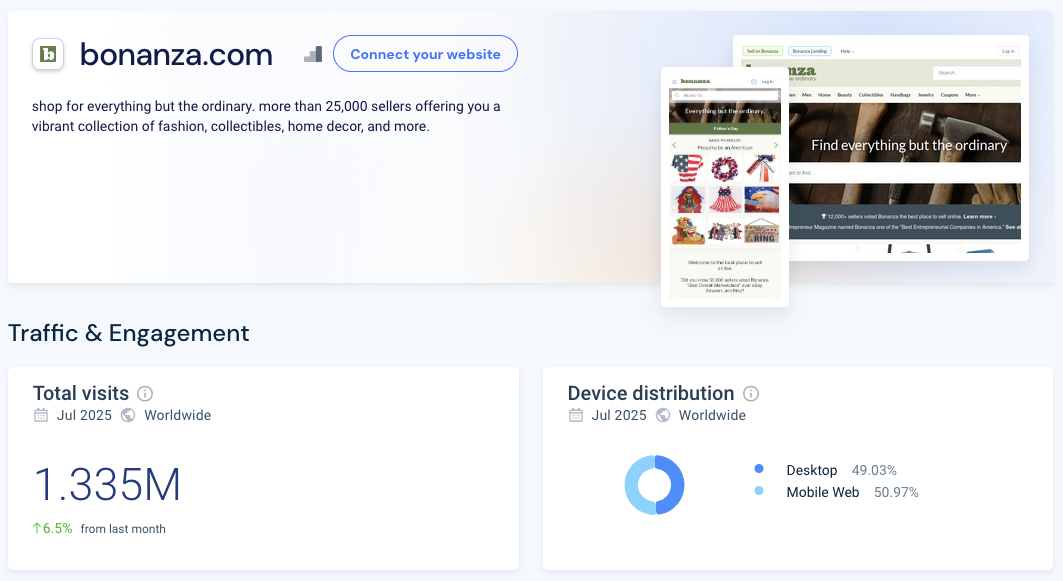This screenshot has height=581, width=1063.
Task: Click Worldwide under Device distribution
Action: point(712,415)
